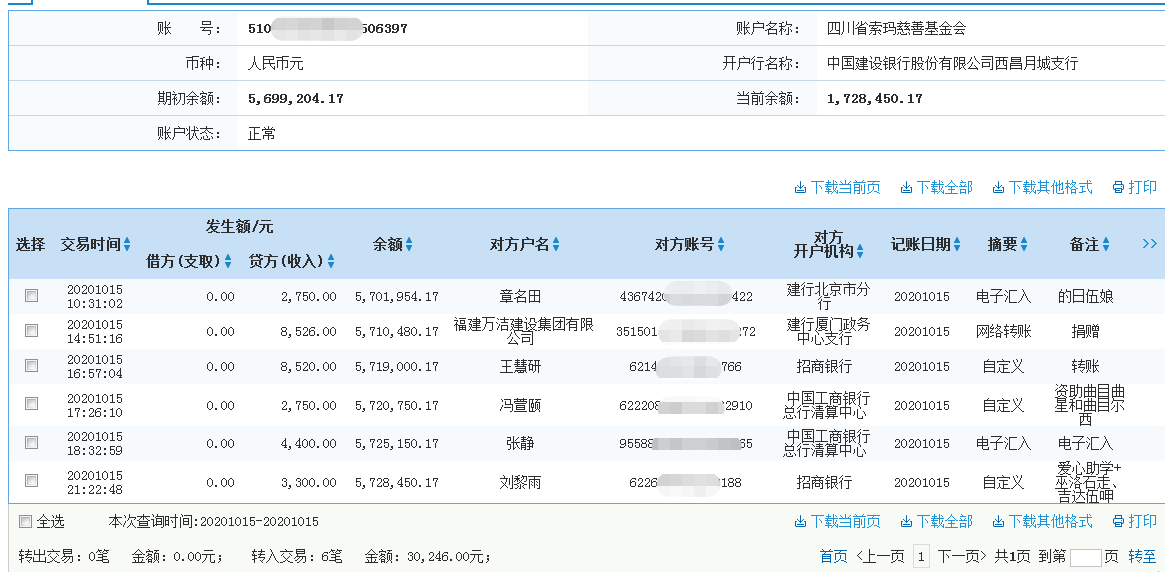This screenshot has height=572, width=1165.
Task: Sort counterparty account (对方账号) arrows
Action: (721, 244)
